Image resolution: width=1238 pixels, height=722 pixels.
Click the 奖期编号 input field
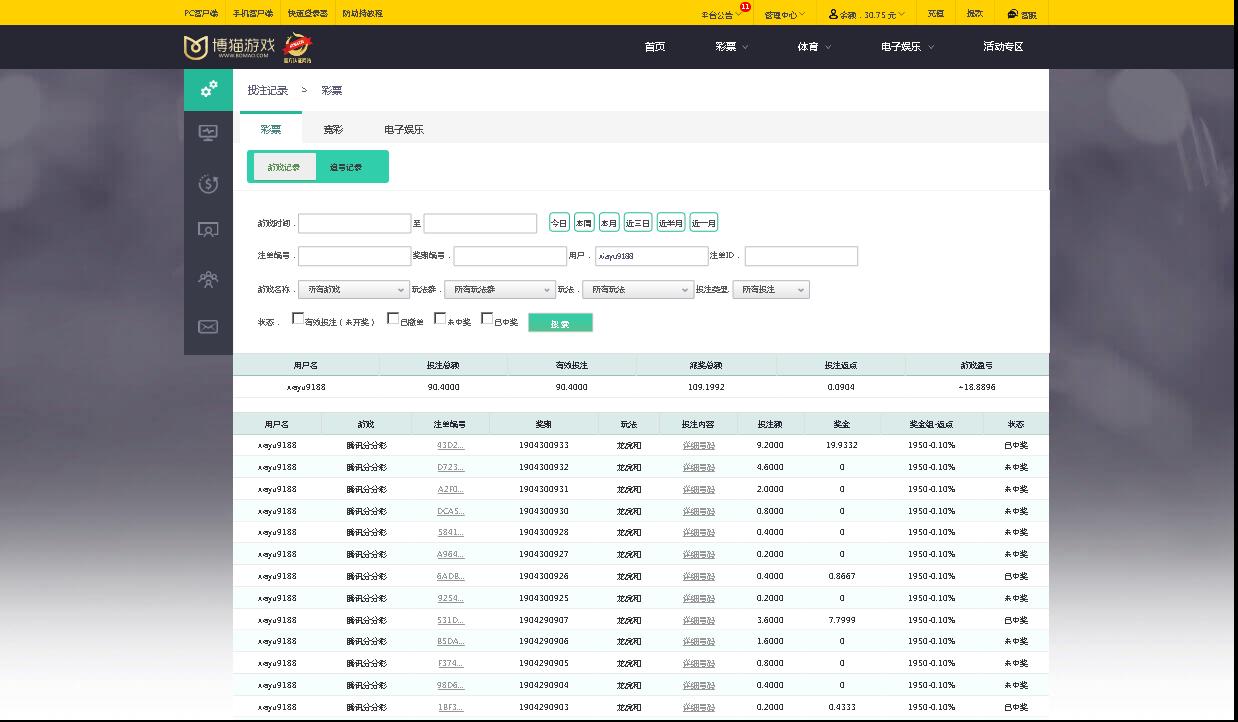tap(510, 256)
